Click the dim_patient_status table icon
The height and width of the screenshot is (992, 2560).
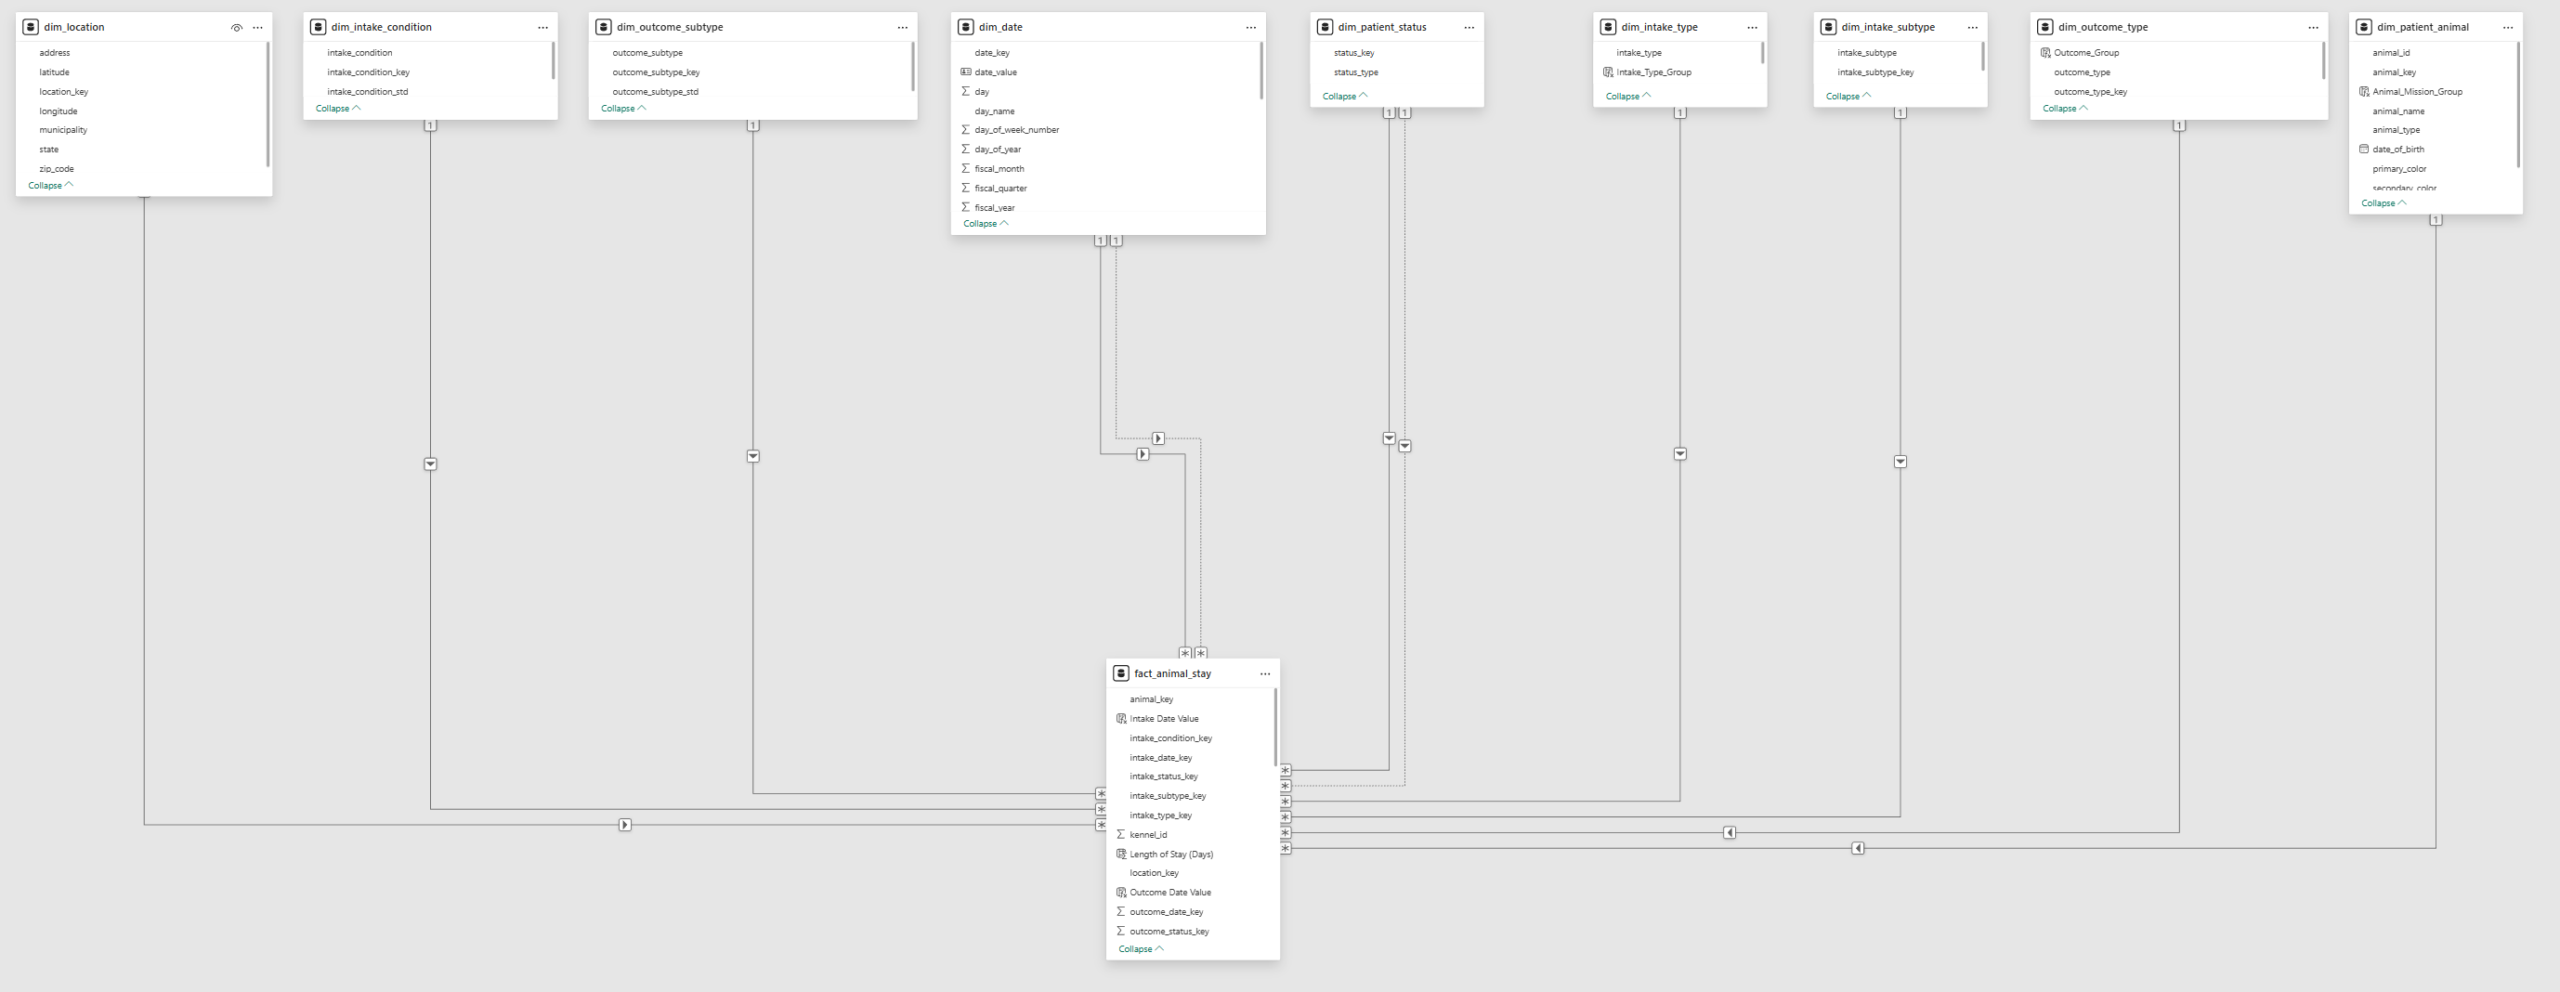coord(1325,27)
